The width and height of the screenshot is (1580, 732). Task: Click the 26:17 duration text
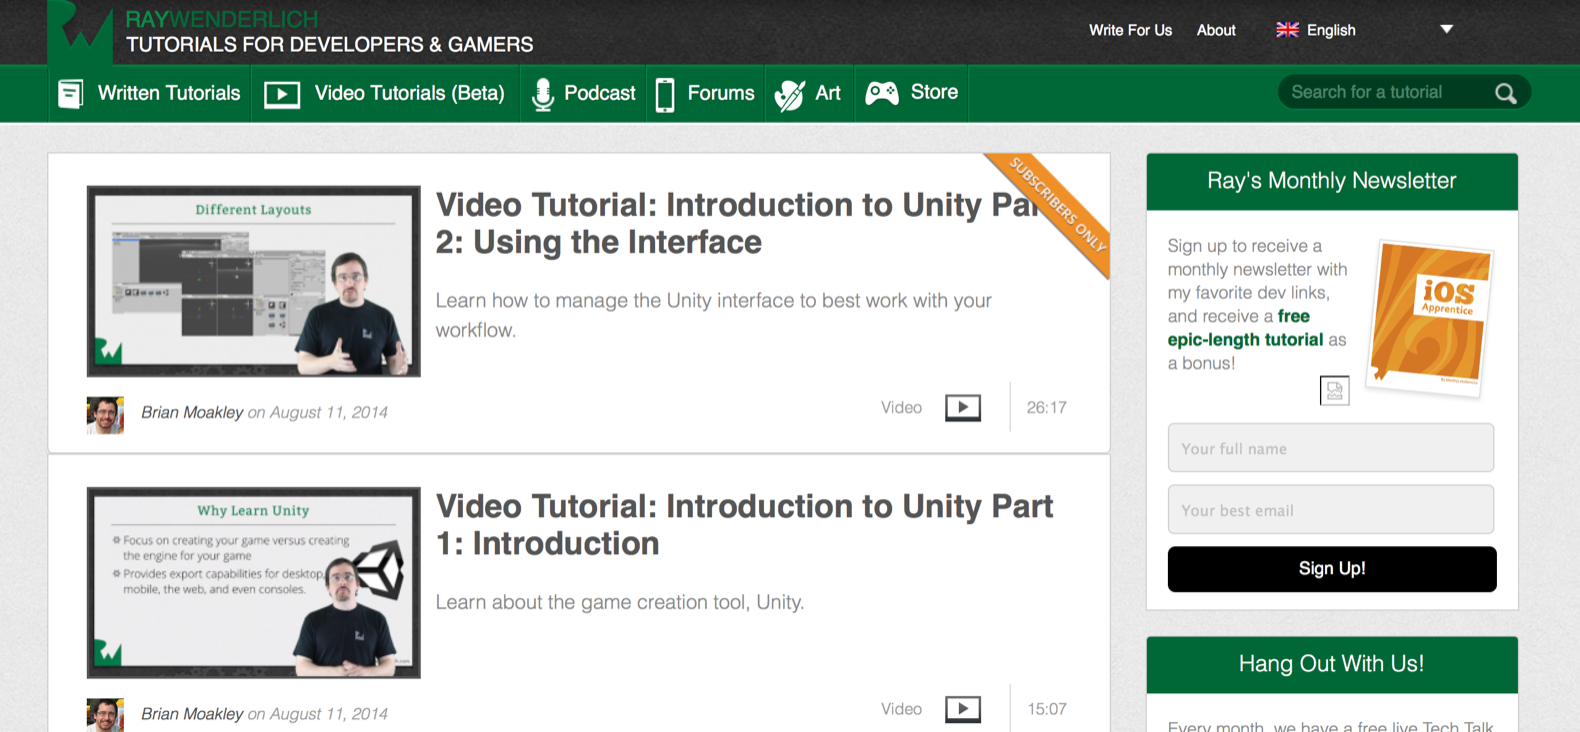(1047, 408)
